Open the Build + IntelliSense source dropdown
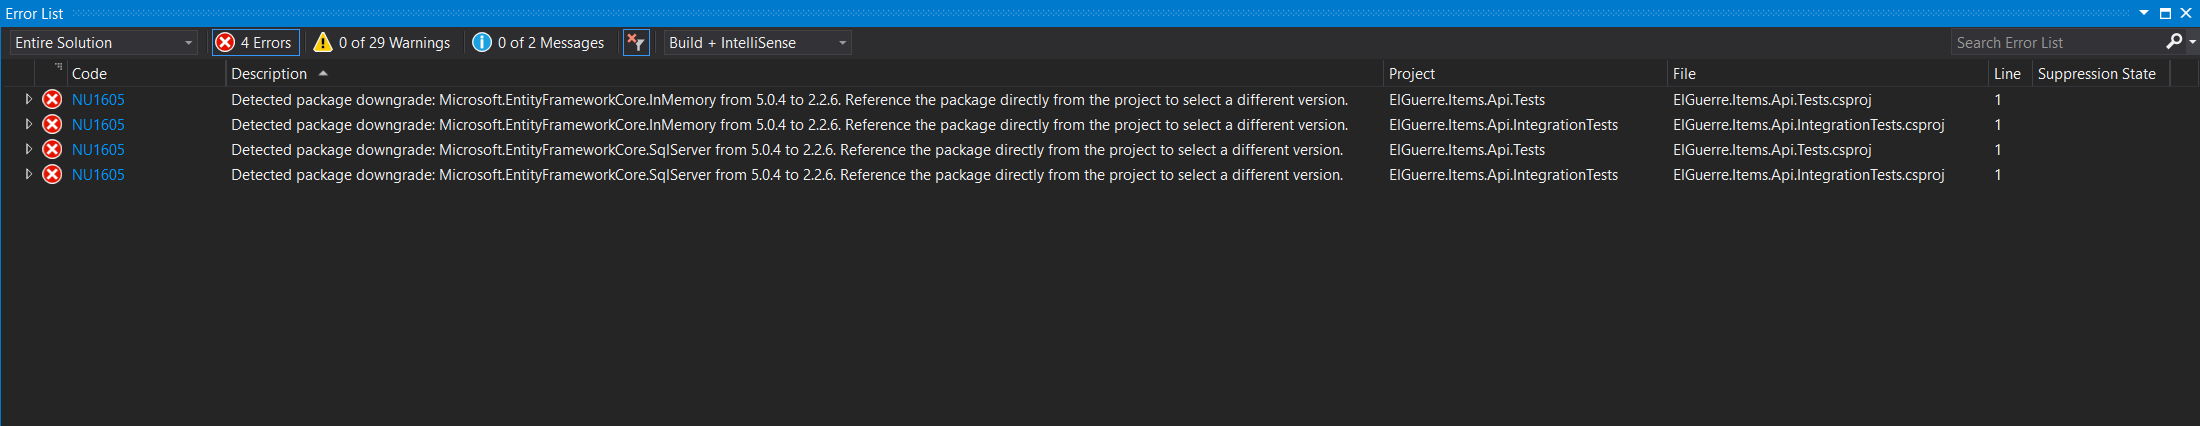The width and height of the screenshot is (2200, 426). coord(757,42)
